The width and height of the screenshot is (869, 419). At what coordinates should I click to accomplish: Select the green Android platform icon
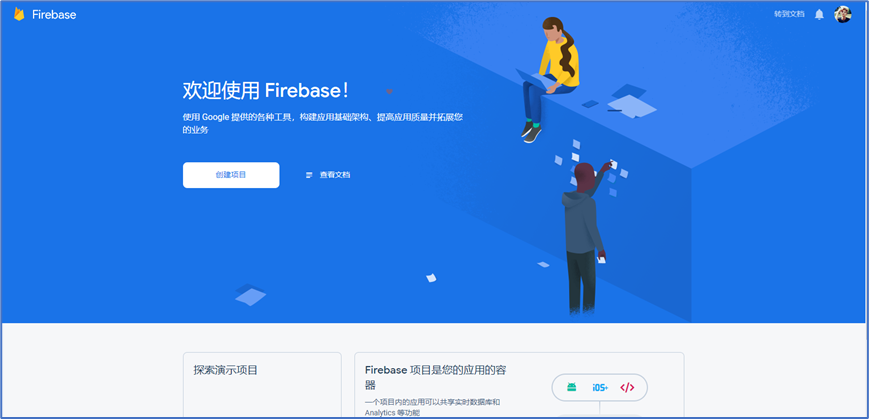click(x=571, y=387)
